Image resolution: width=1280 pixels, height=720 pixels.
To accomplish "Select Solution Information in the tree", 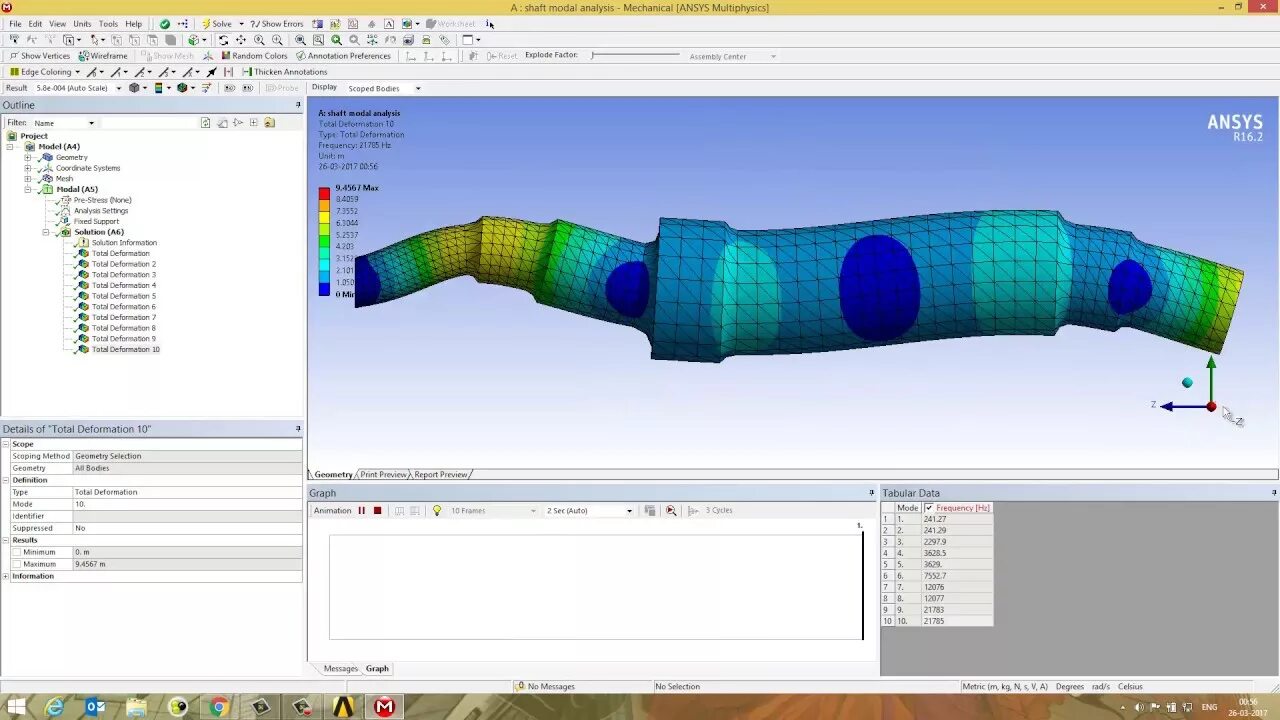I will point(124,243).
